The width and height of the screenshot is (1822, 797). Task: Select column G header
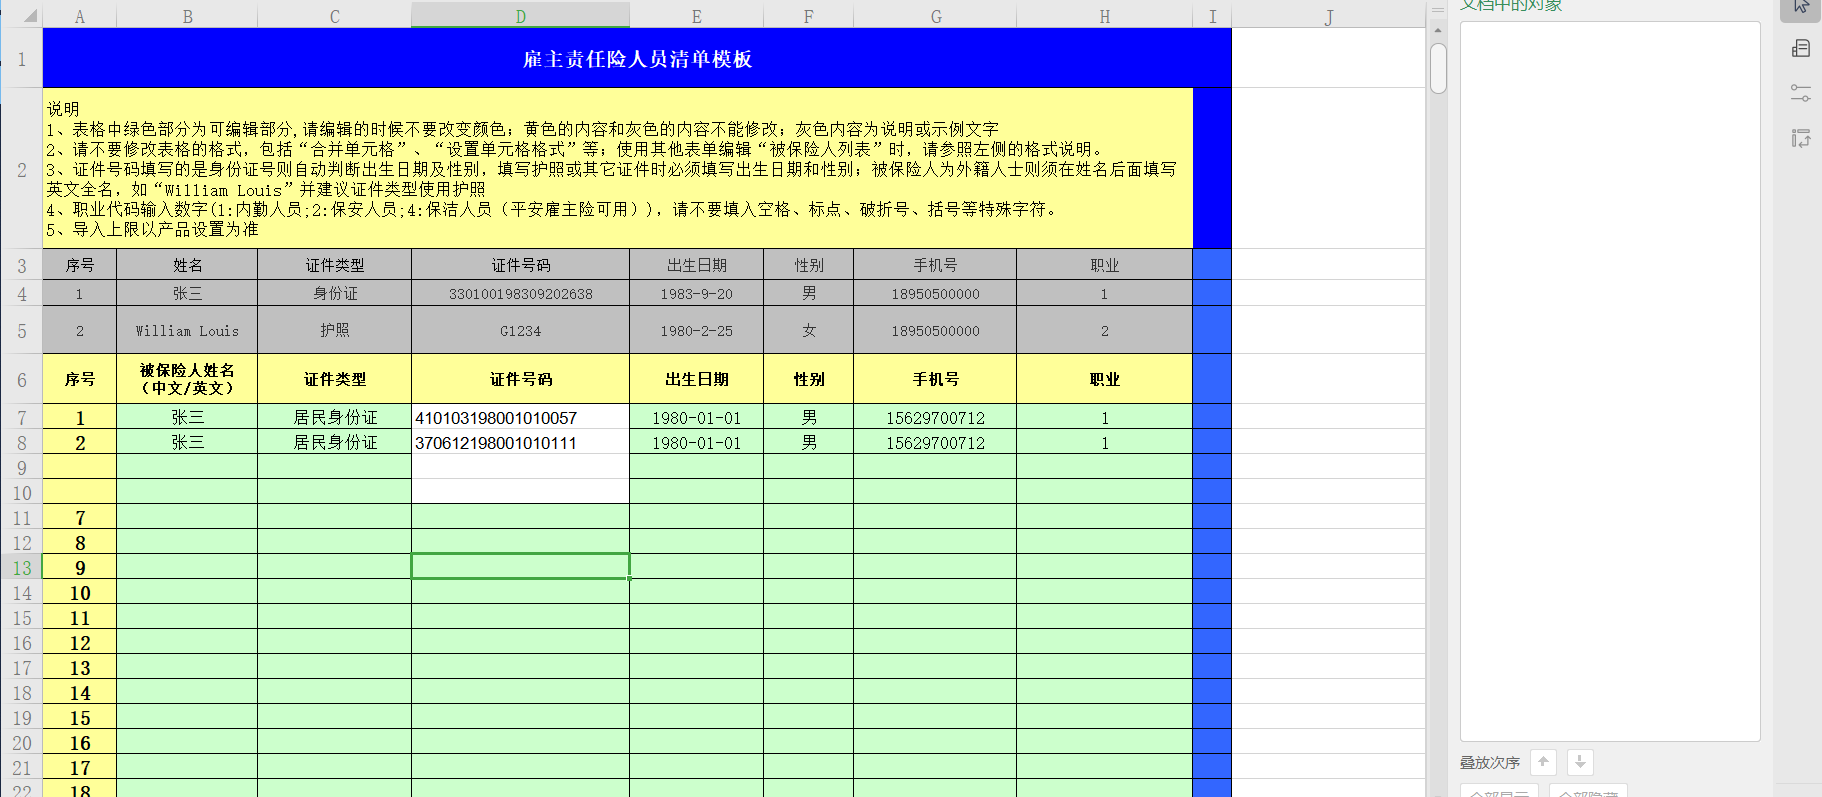935,16
